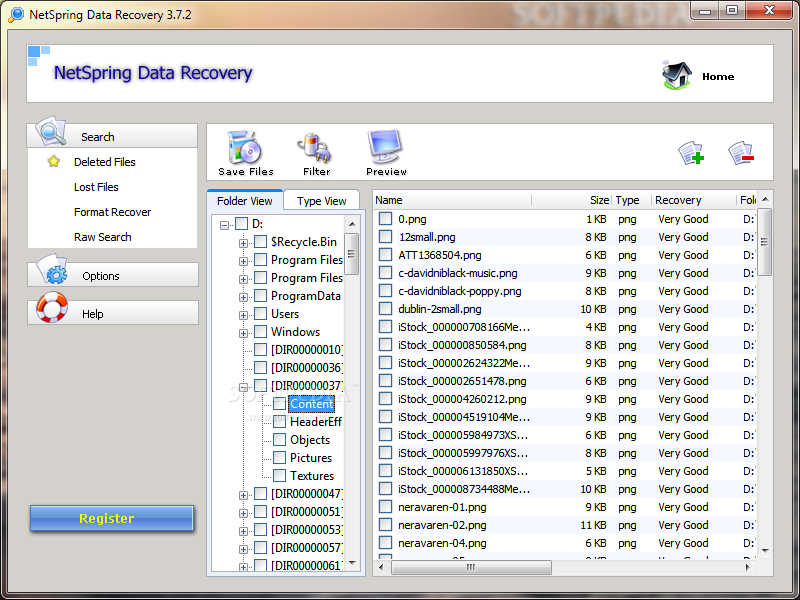Check the neravaren-01.png checkbox
This screenshot has width=800, height=600.
coord(385,507)
